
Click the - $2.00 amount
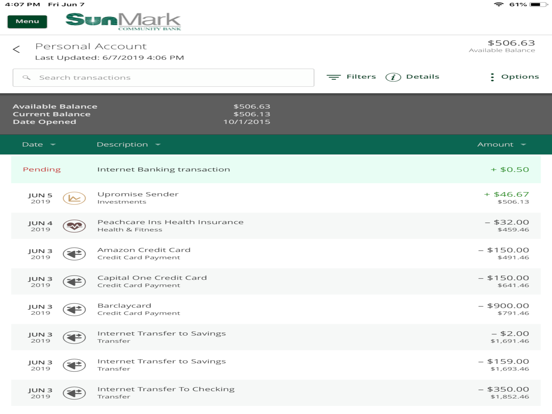coord(510,333)
